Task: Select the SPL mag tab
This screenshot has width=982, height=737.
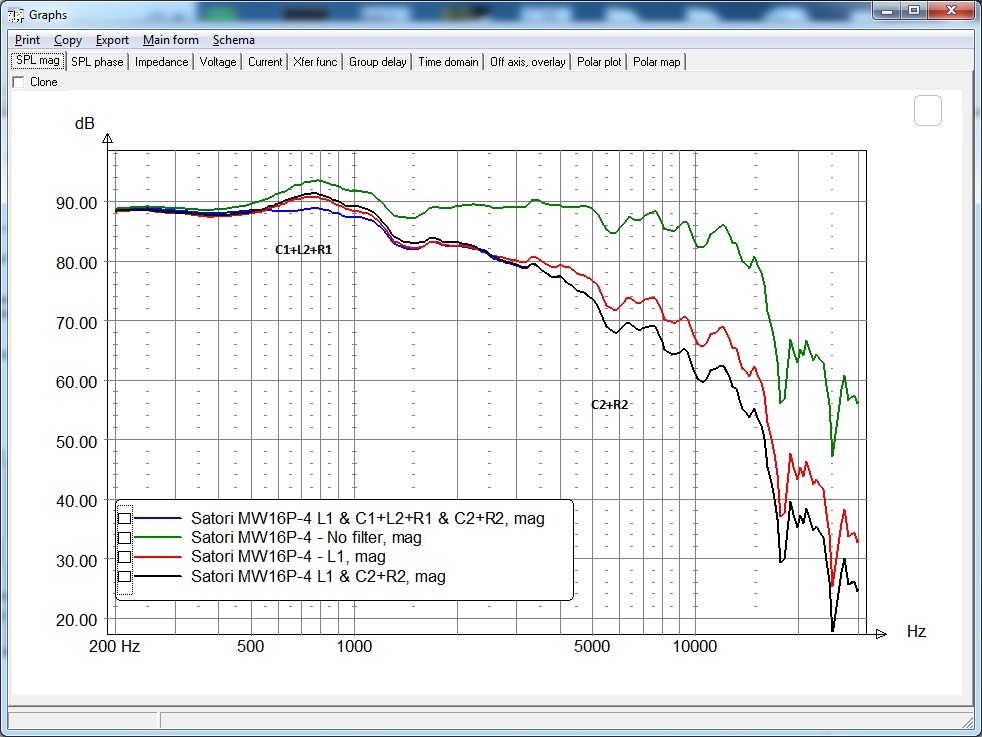Action: pos(38,61)
